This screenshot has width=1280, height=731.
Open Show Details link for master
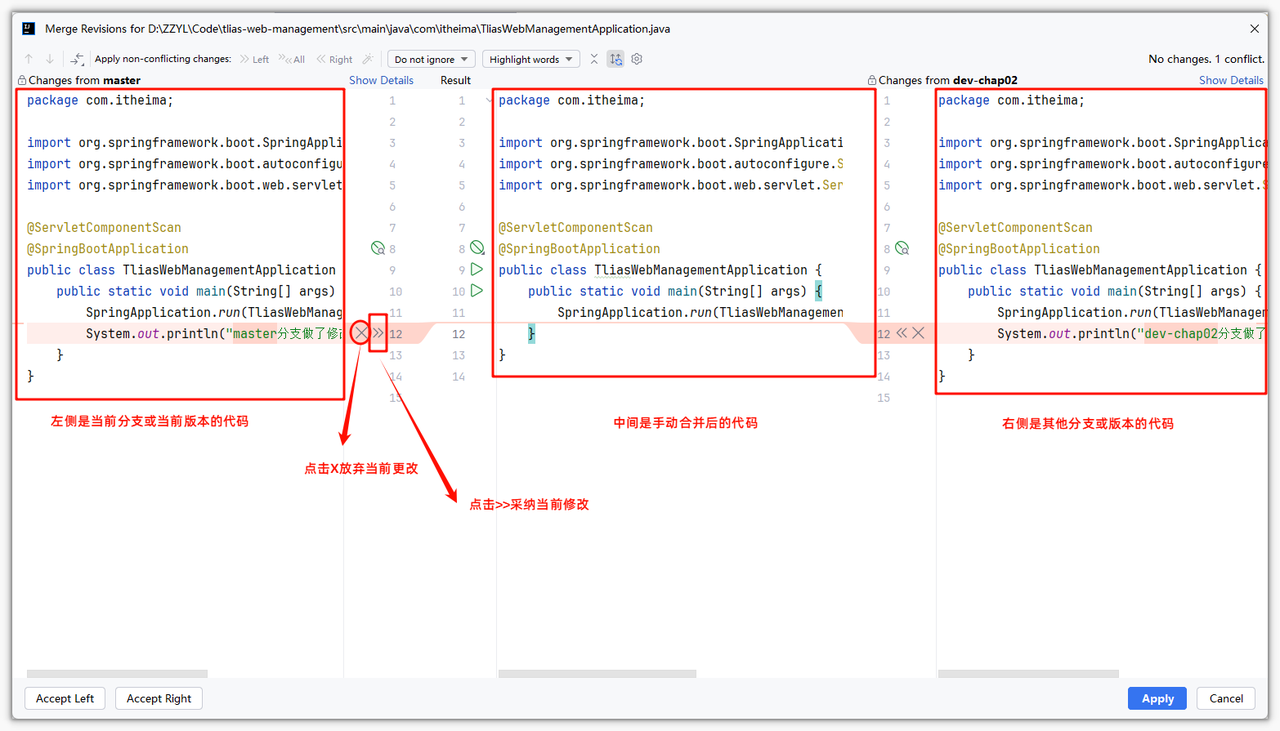click(381, 80)
